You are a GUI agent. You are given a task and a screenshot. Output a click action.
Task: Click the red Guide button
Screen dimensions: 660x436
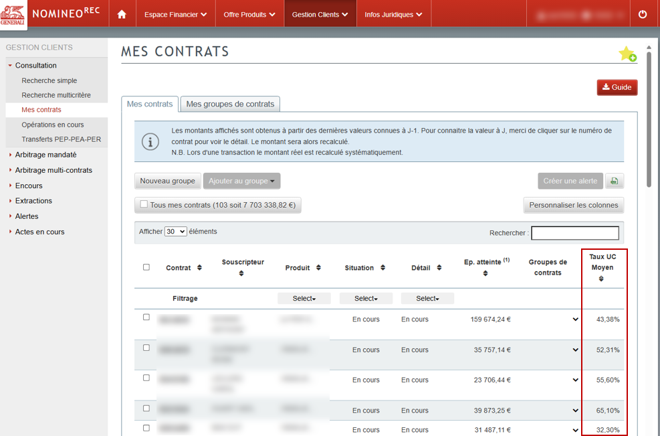click(x=617, y=87)
